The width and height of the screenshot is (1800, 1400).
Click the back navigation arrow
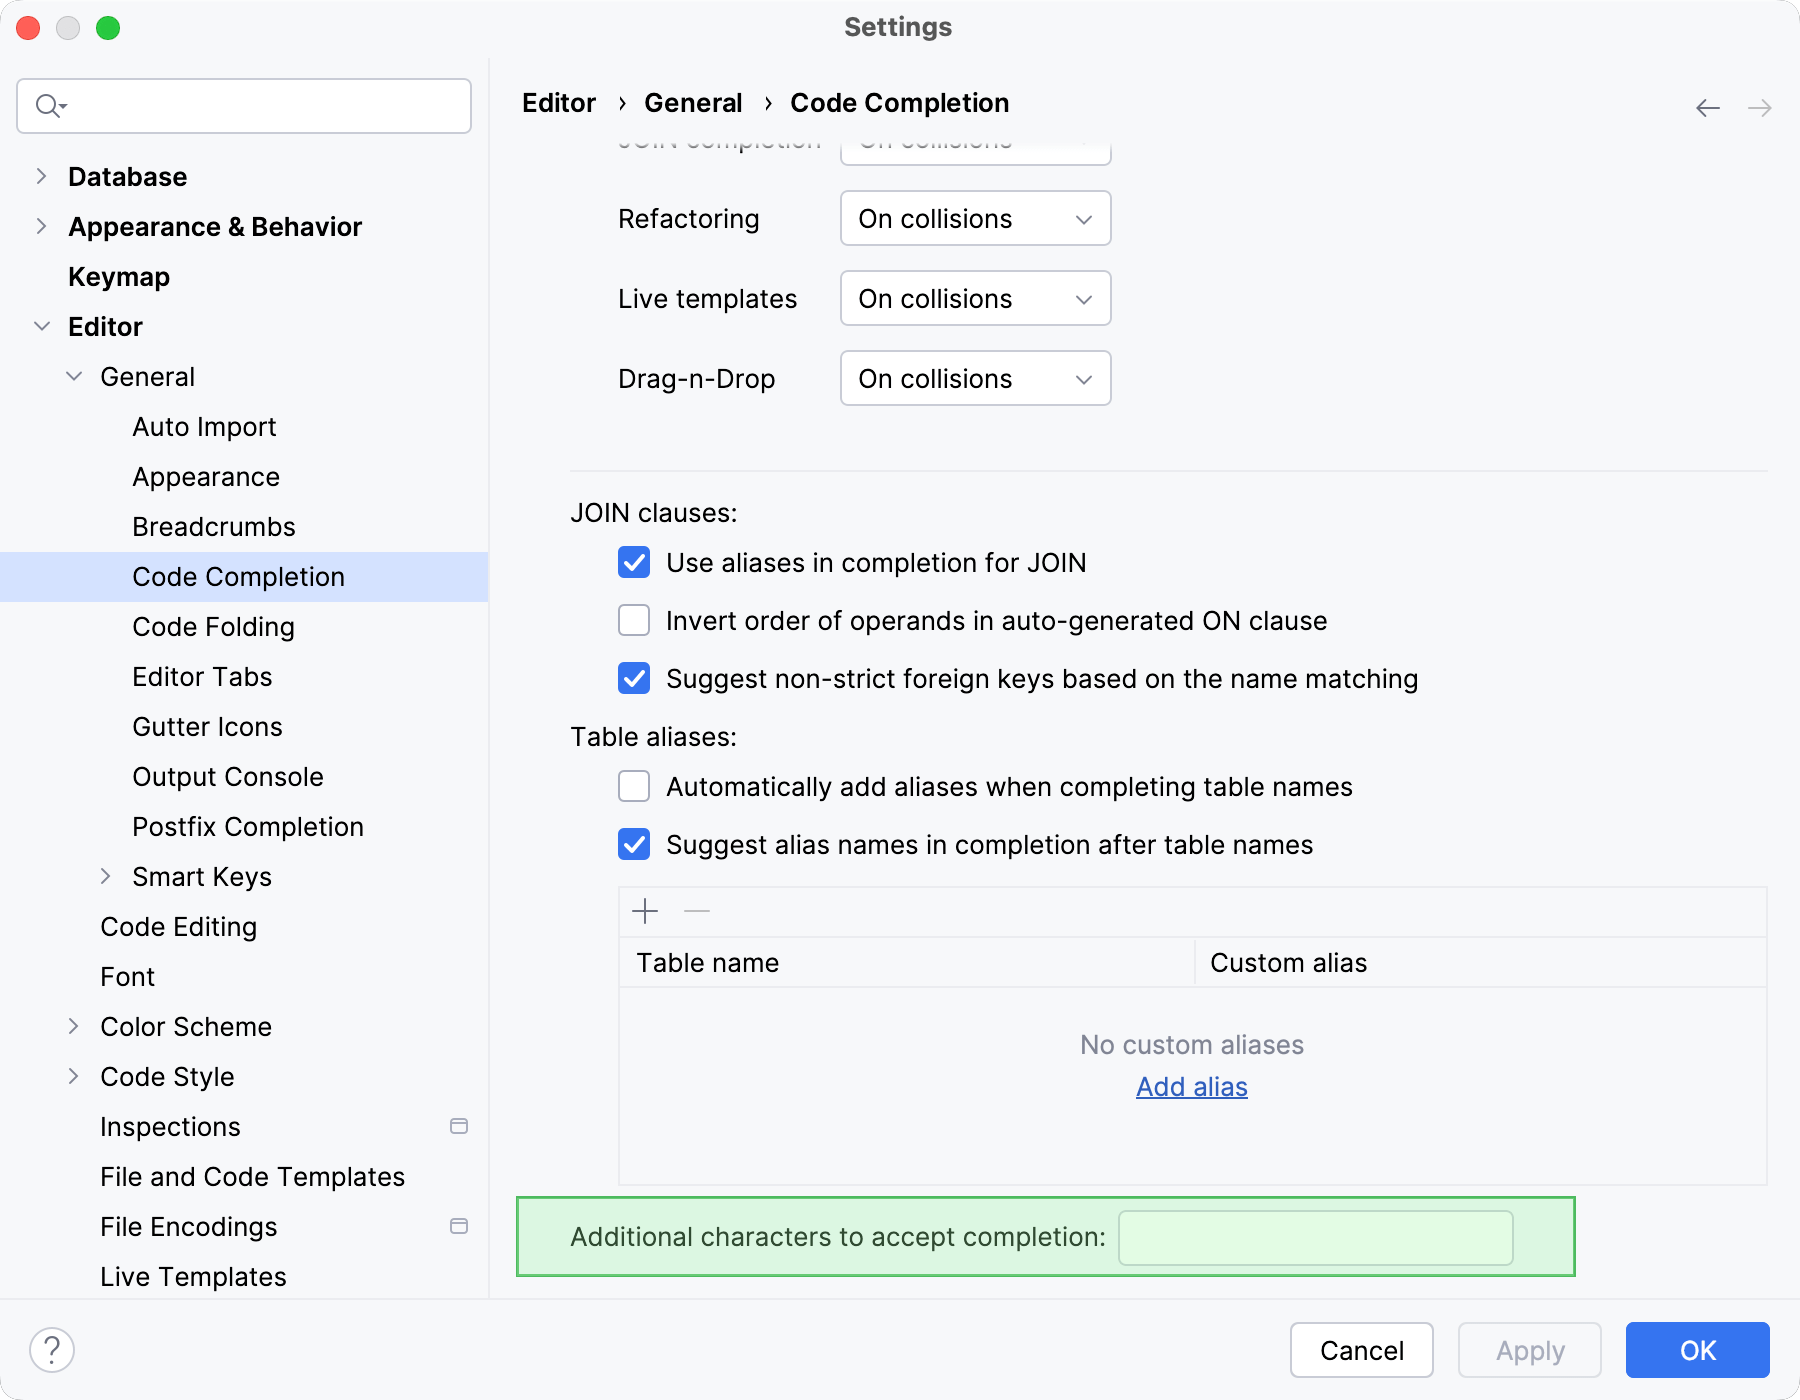pos(1707,107)
